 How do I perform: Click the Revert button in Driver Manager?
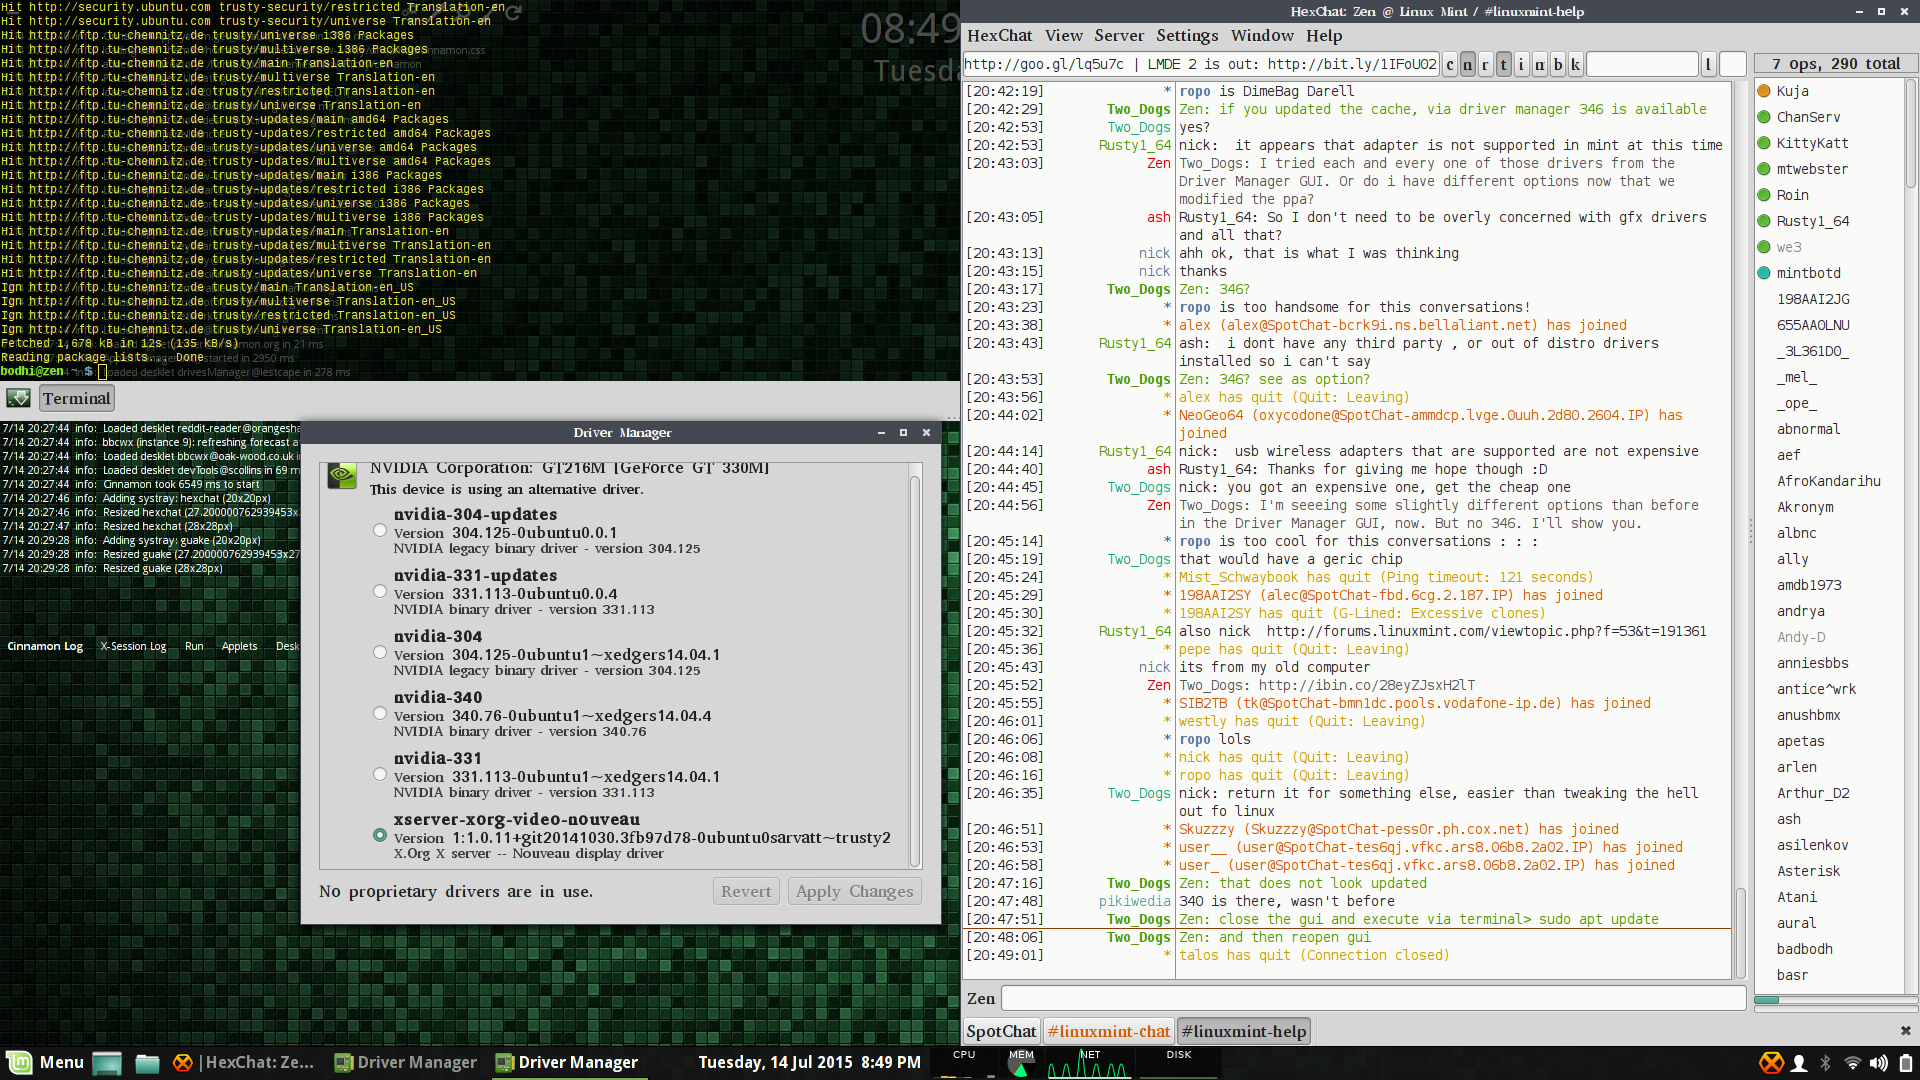pyautogui.click(x=746, y=891)
